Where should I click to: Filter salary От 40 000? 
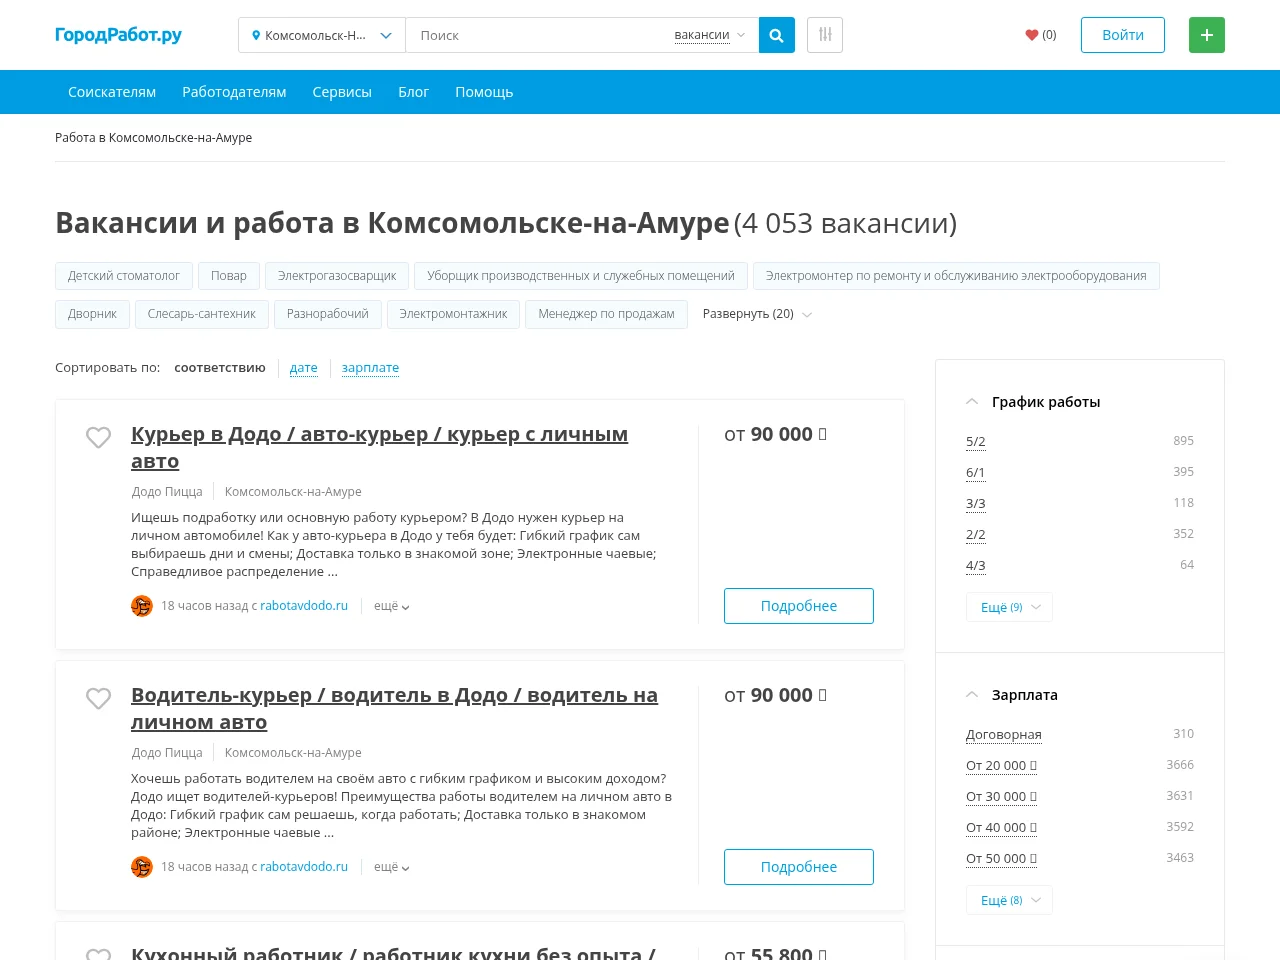pyautogui.click(x=1001, y=827)
